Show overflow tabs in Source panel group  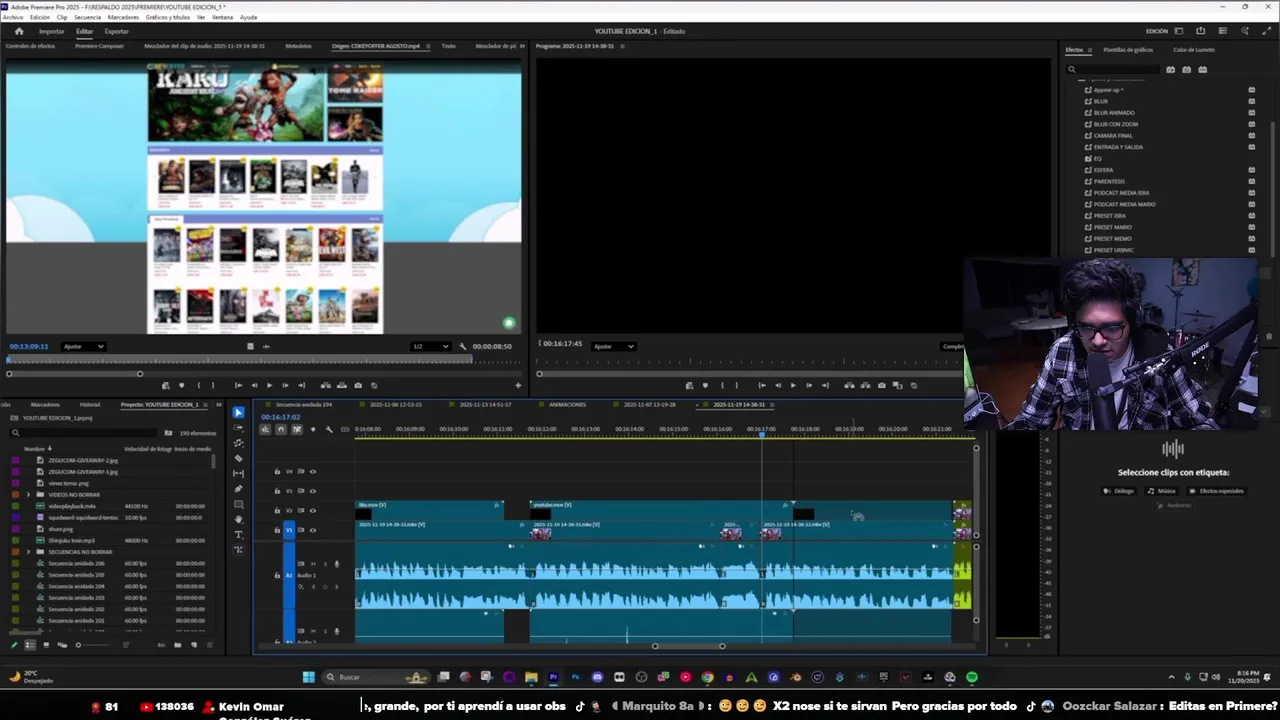[522, 46]
